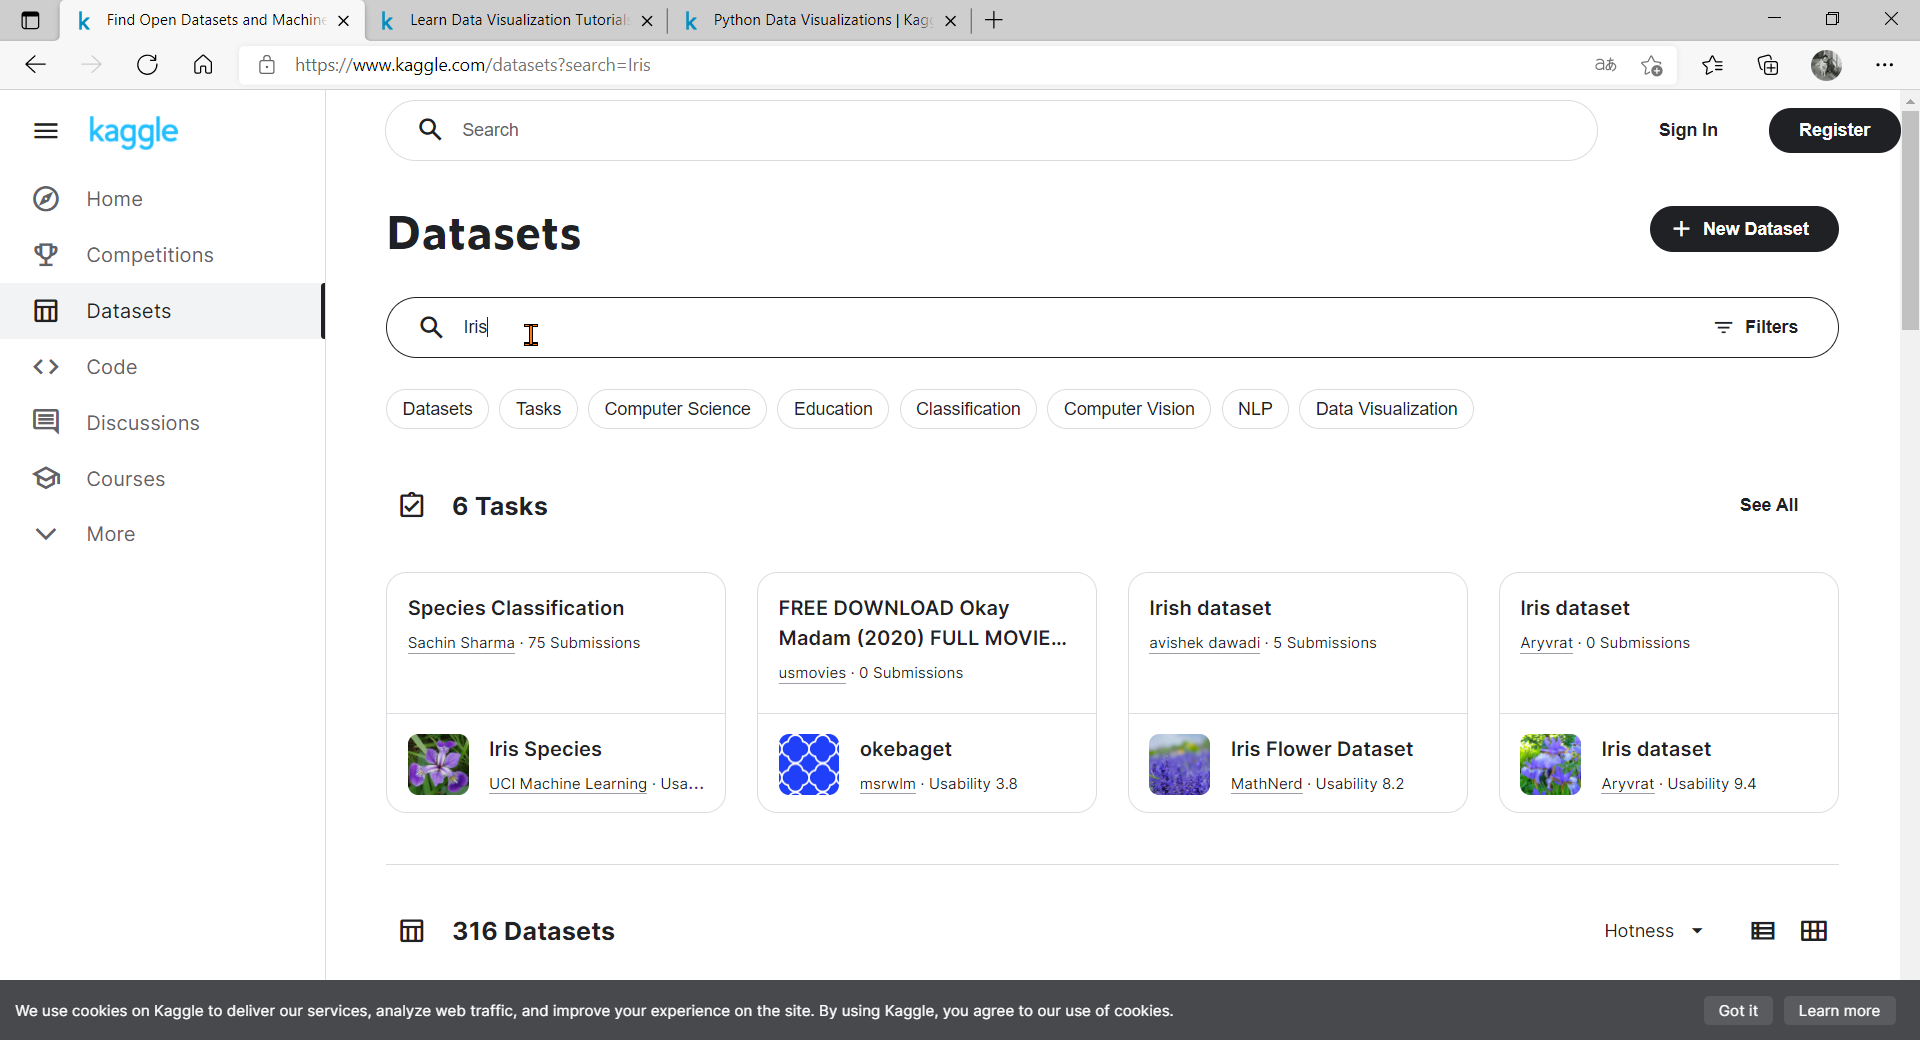Open the Irish dataset task
This screenshot has width=1920, height=1040.
(x=1210, y=608)
